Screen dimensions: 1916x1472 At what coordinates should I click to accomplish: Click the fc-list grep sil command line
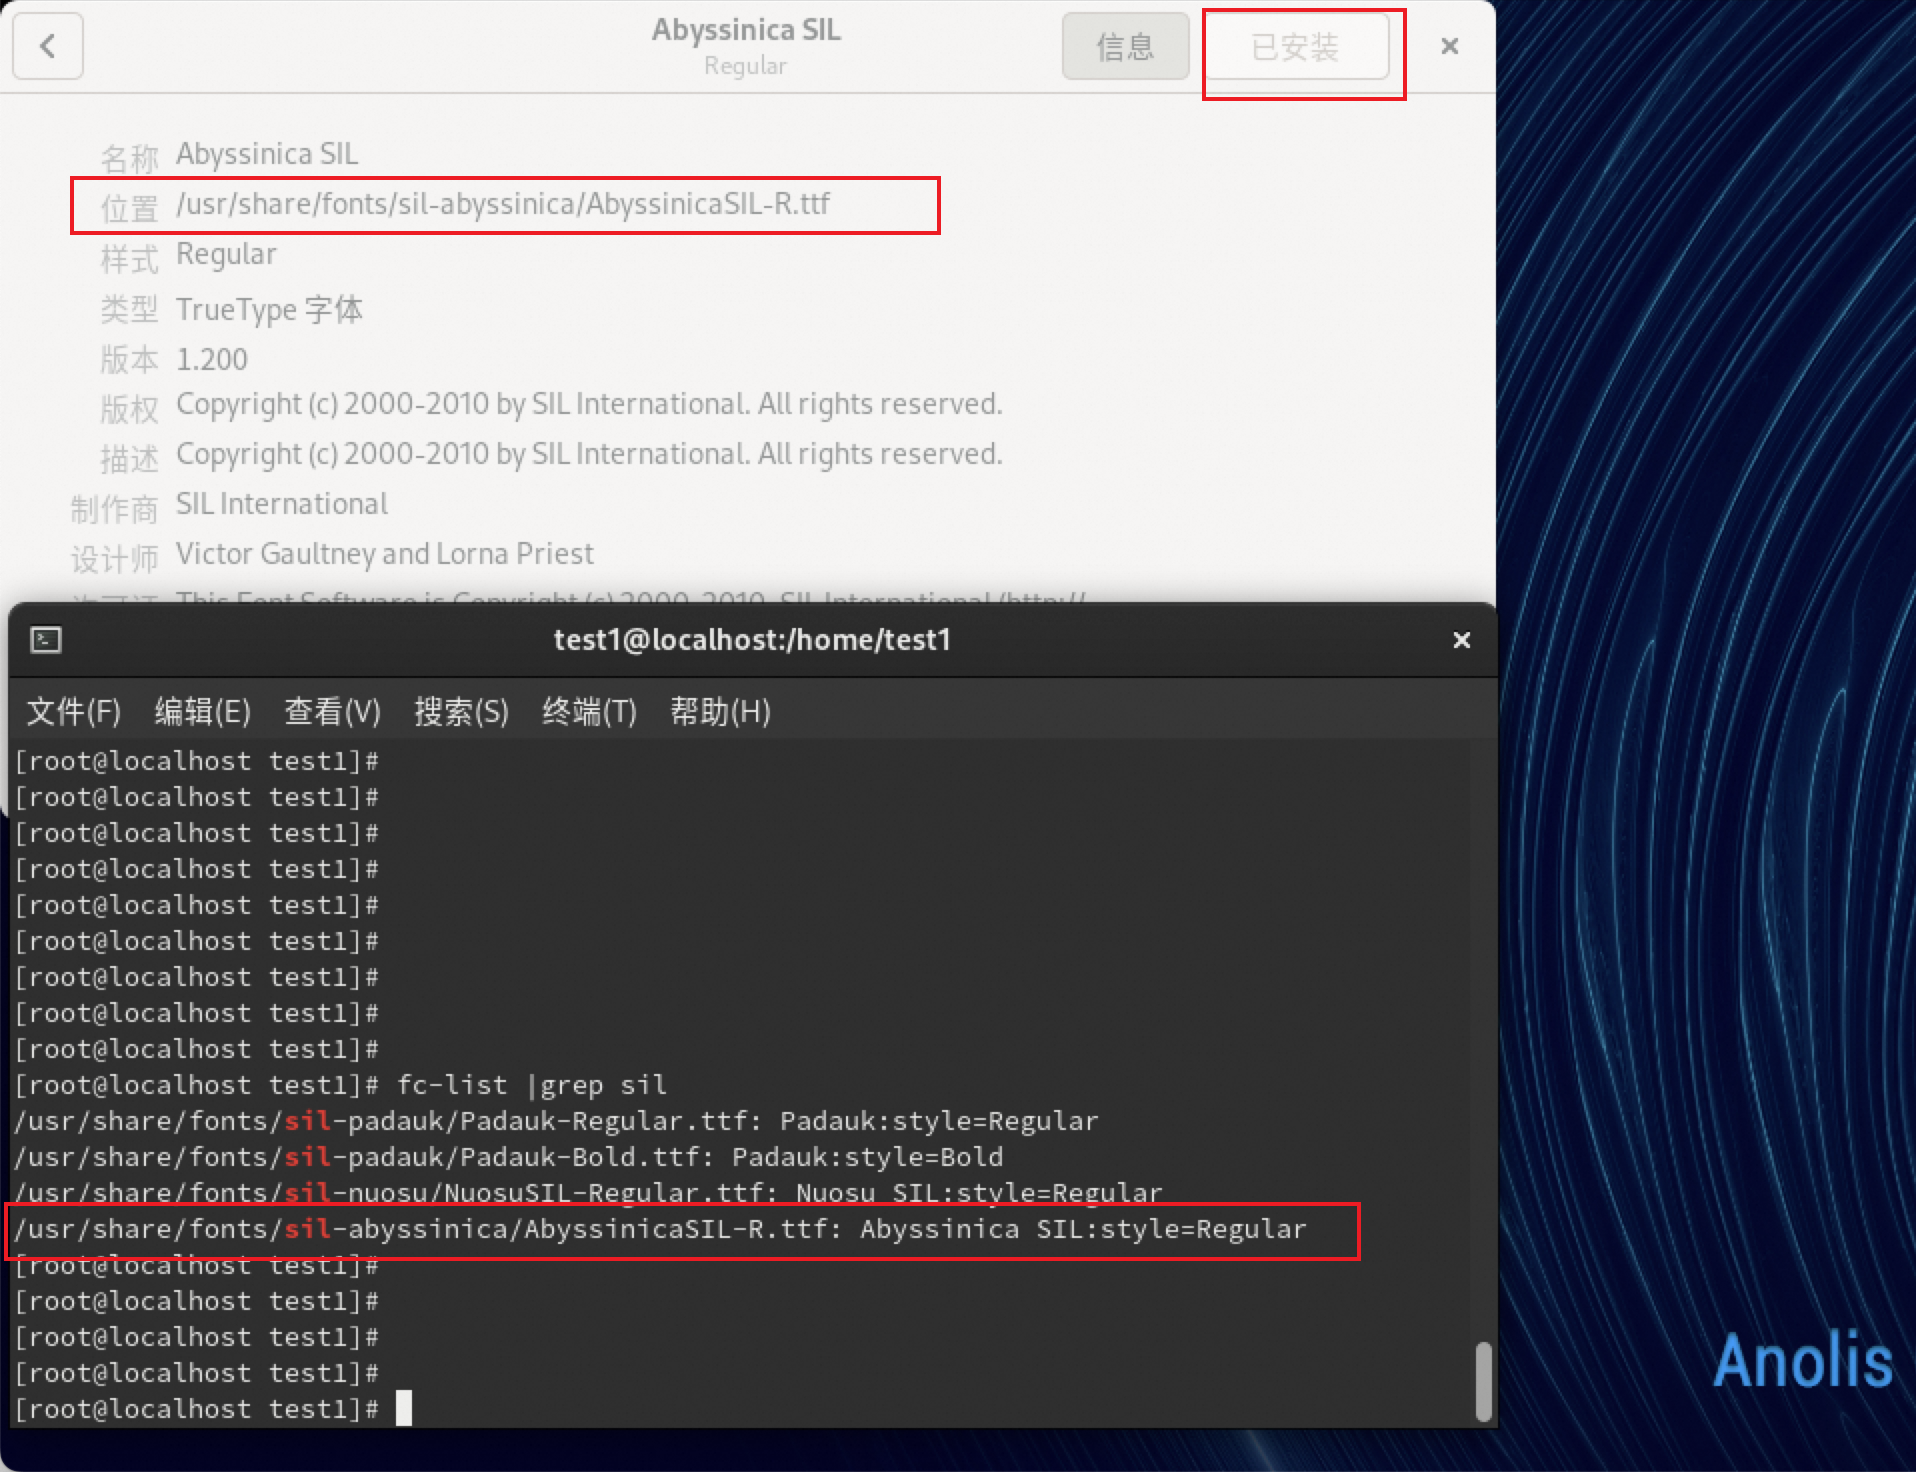(x=531, y=1085)
